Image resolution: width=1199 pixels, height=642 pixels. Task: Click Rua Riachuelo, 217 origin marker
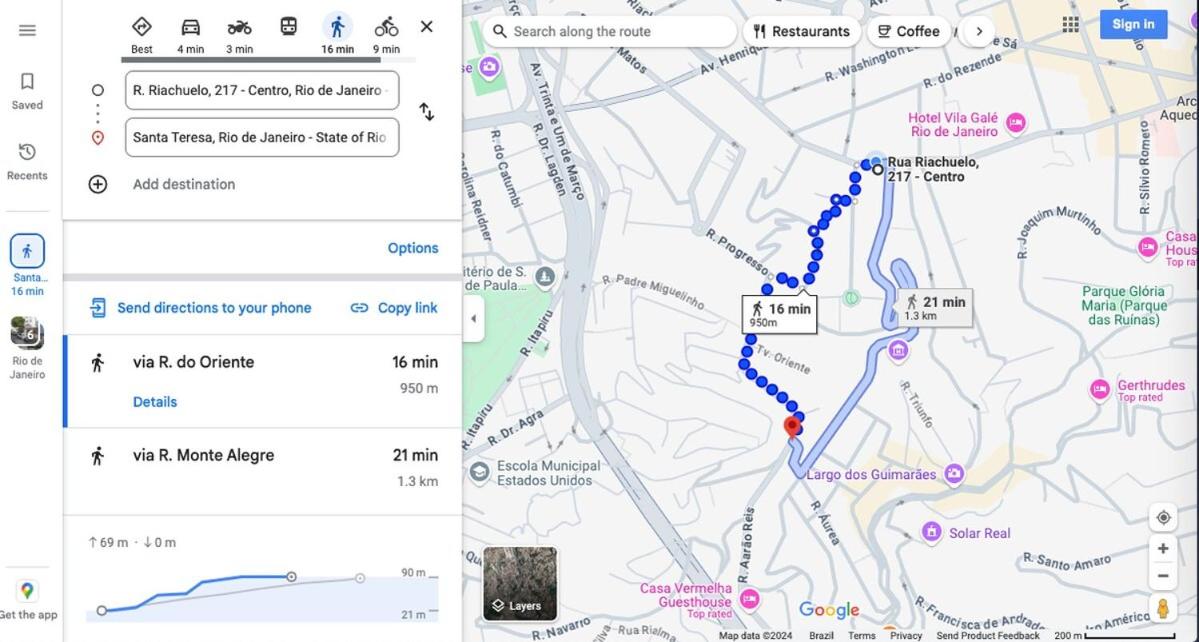[878, 170]
